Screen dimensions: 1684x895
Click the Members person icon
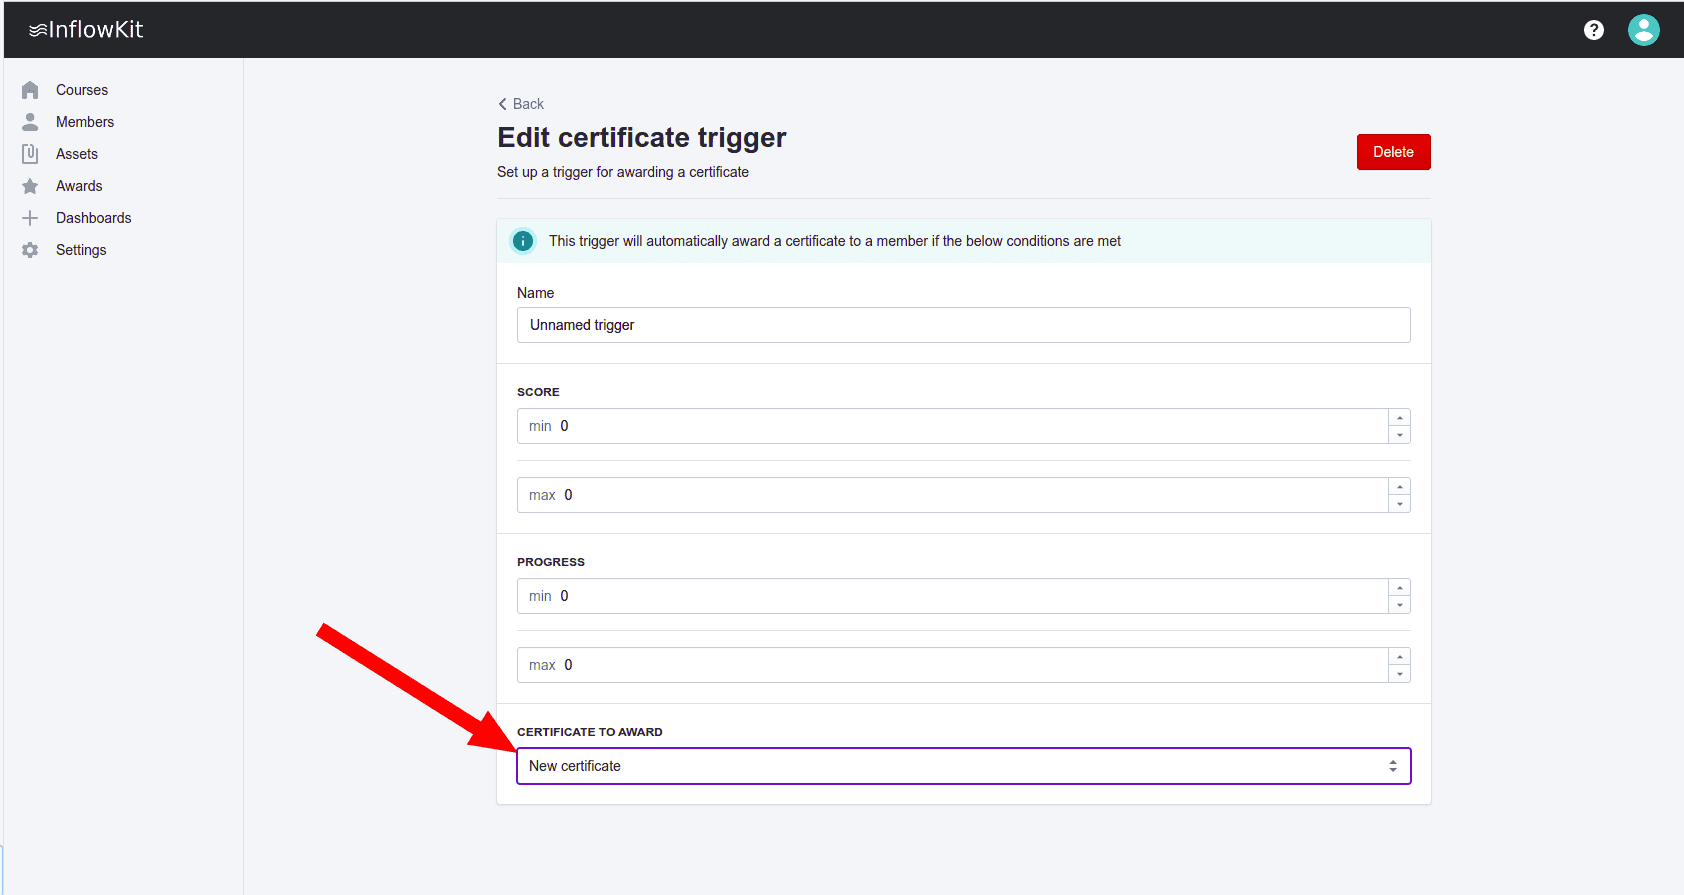[30, 122]
